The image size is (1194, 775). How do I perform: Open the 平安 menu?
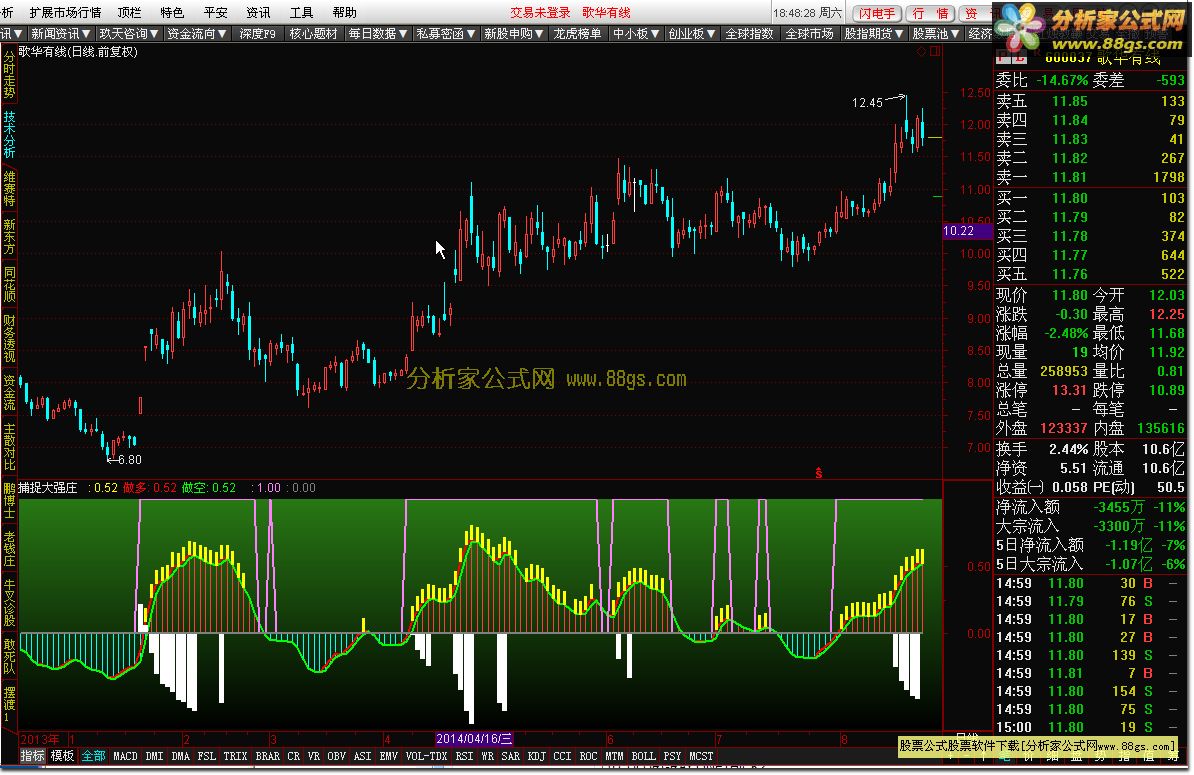(x=215, y=12)
